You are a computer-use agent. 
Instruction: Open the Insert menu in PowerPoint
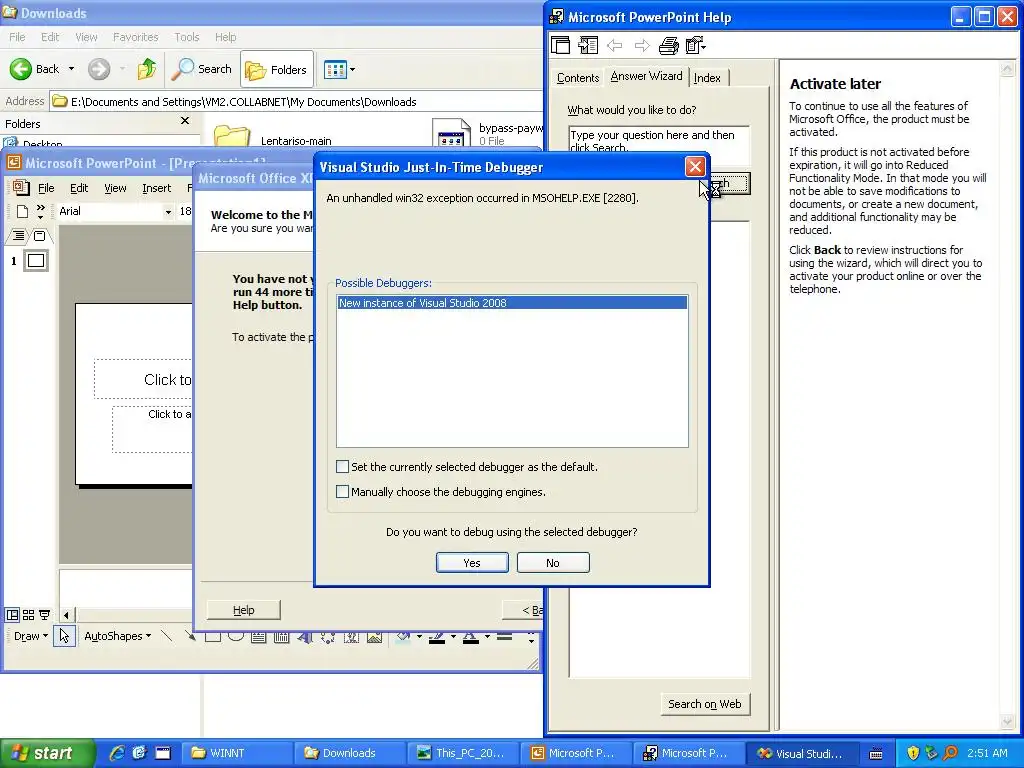(x=157, y=188)
